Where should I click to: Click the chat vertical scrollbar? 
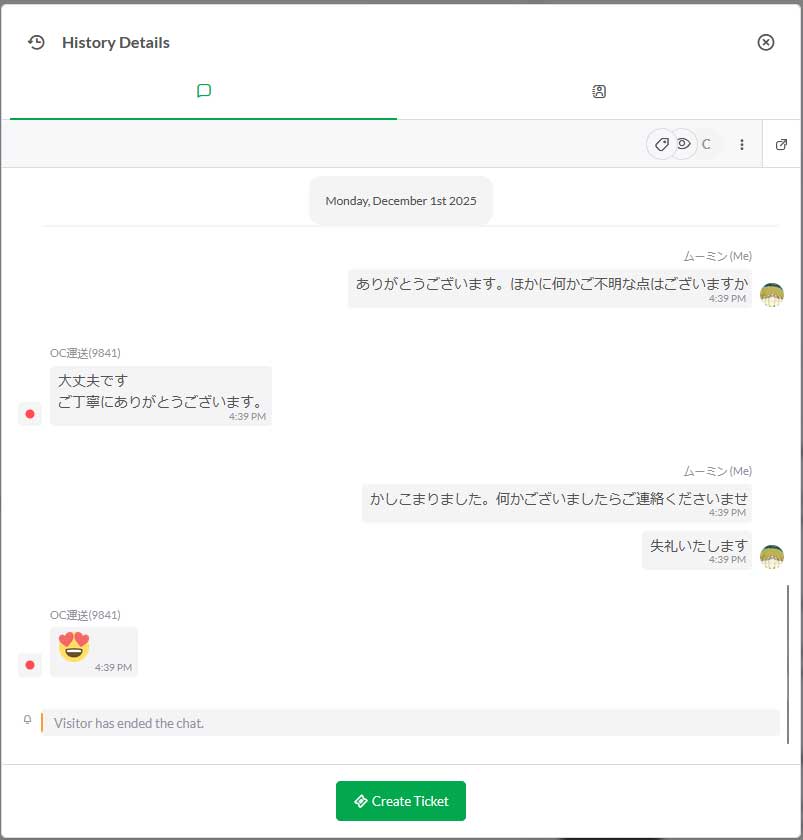(x=788, y=664)
